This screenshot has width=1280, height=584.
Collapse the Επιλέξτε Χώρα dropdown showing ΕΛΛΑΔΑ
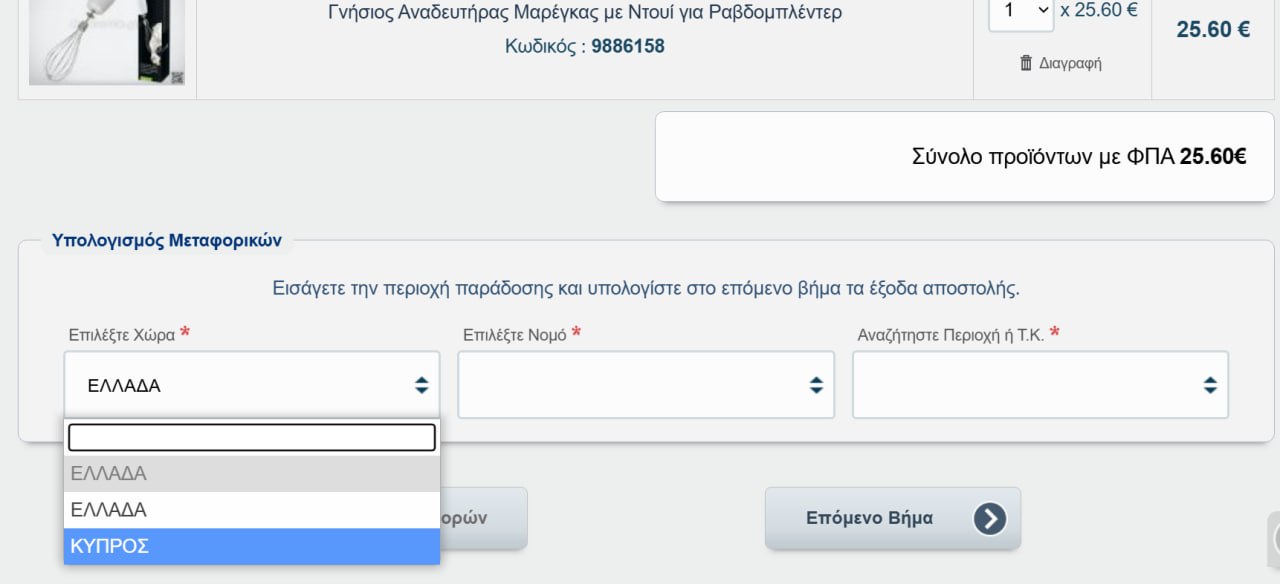[x=252, y=385]
